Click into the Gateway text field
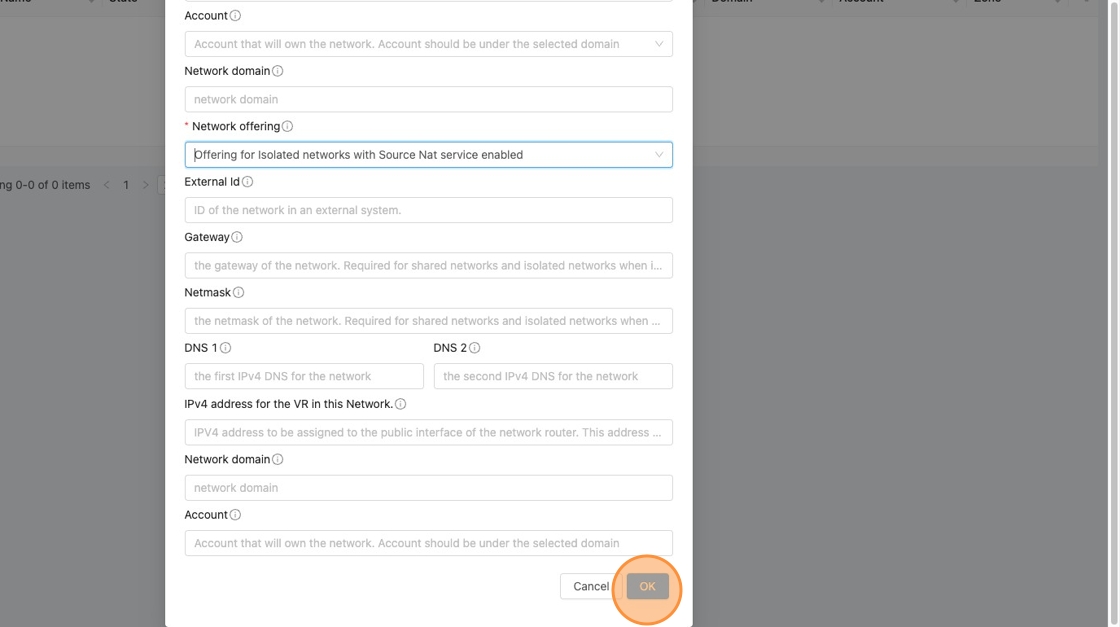1120x627 pixels. 428,266
